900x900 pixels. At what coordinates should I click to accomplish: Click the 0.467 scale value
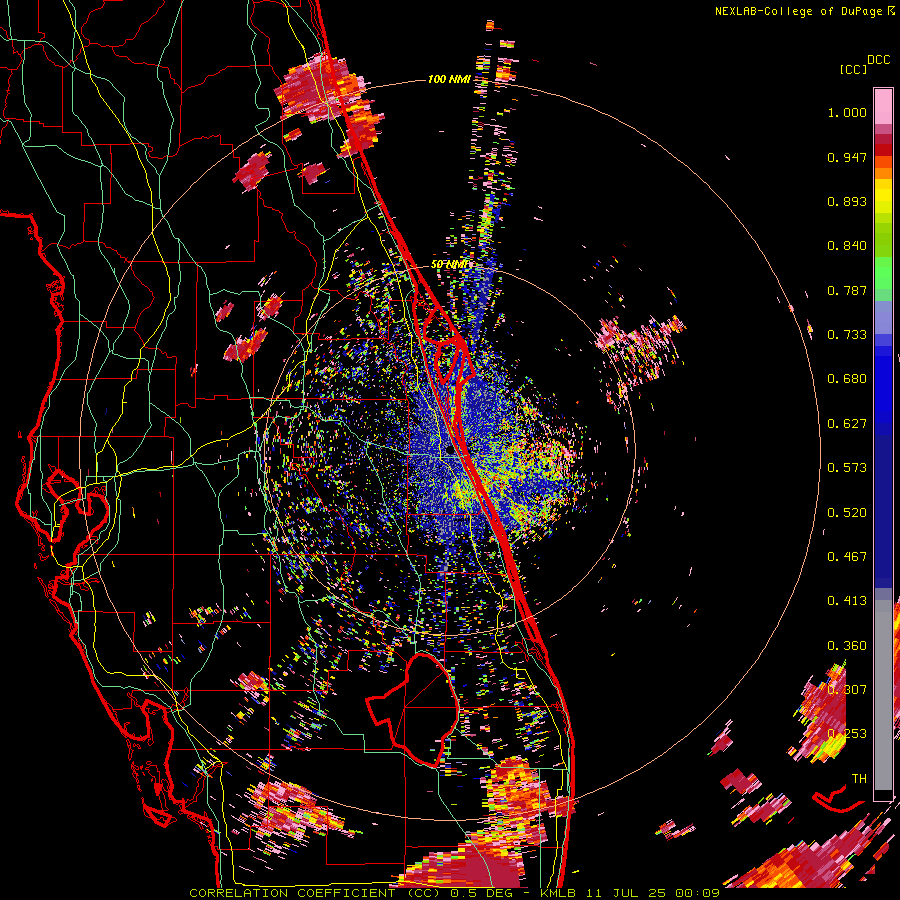pos(847,557)
